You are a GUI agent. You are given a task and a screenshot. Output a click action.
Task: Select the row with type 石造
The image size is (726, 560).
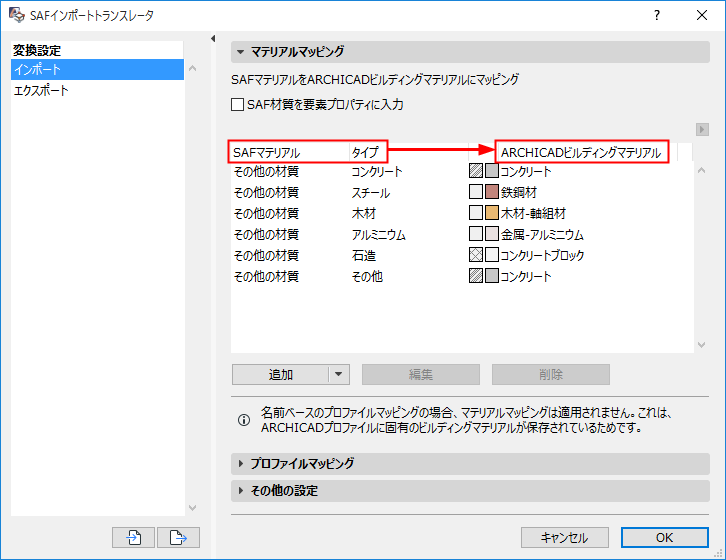pos(462,255)
